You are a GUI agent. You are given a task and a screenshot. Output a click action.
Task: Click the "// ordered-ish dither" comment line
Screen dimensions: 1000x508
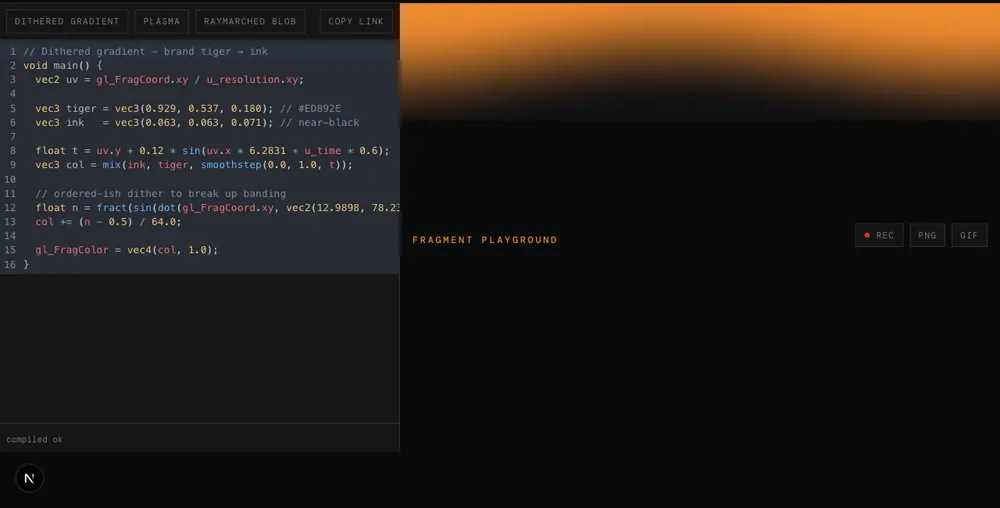coord(161,194)
